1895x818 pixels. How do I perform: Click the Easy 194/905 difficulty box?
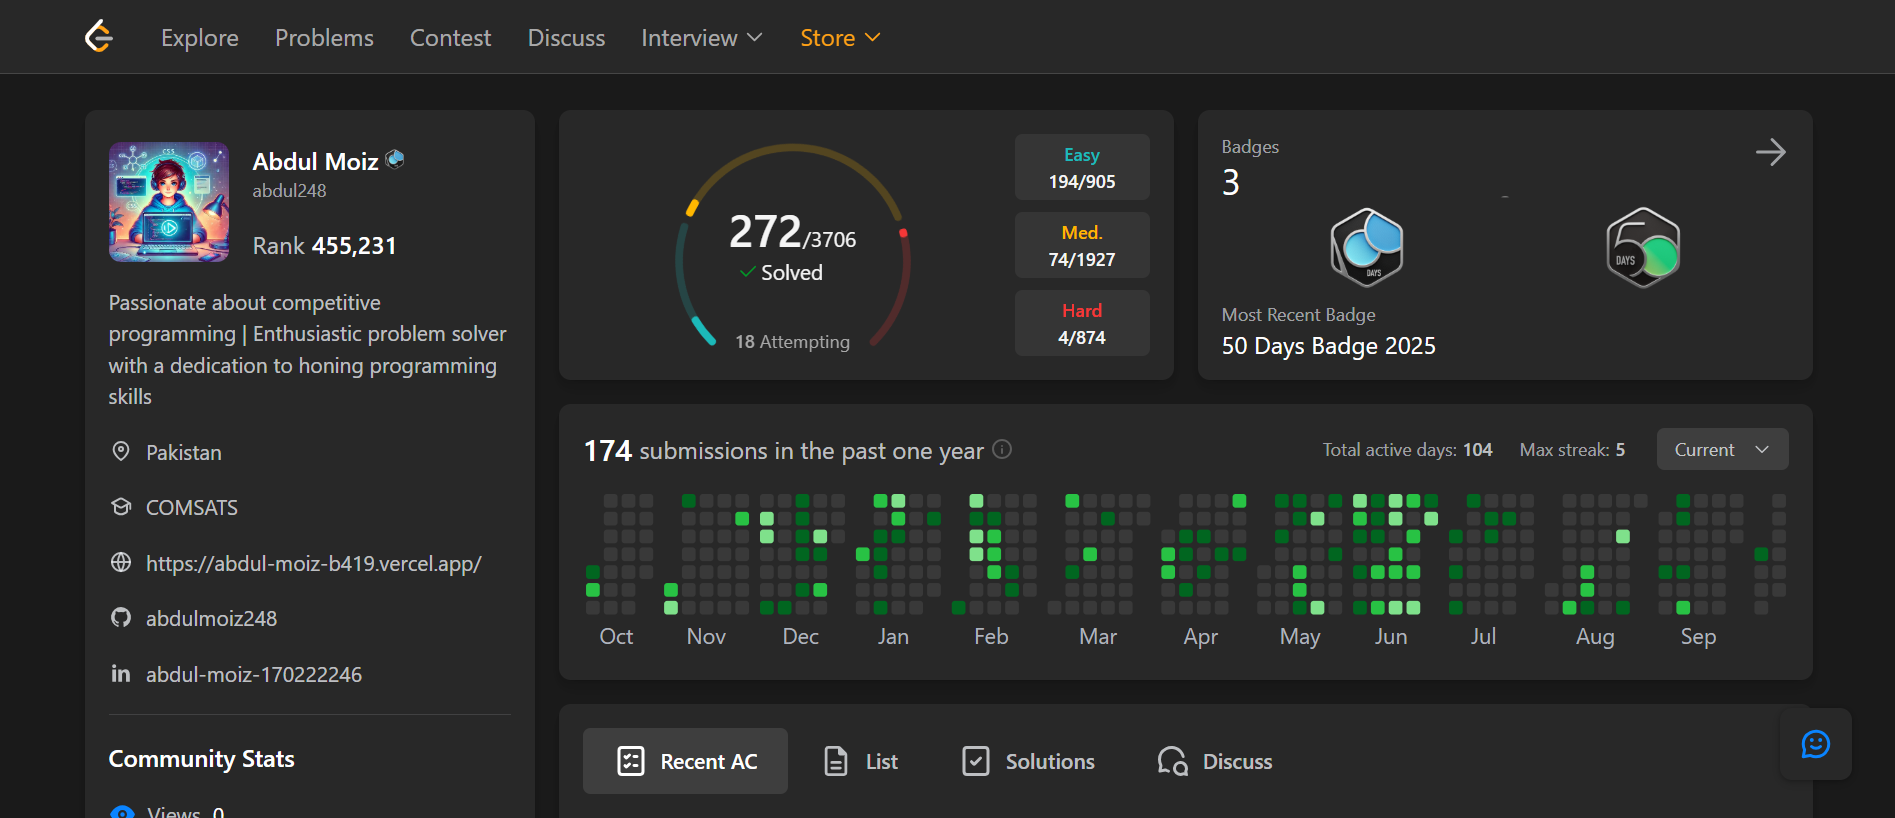click(1081, 168)
